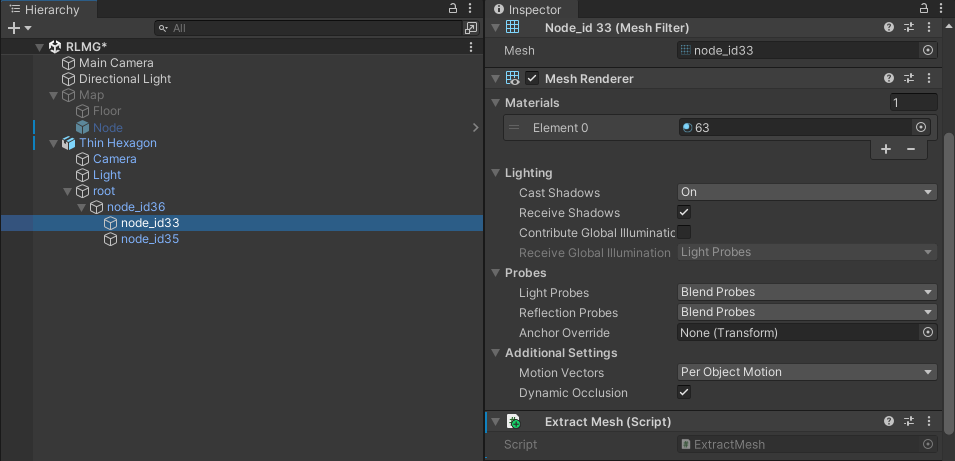
Task: Toggle hierarchy search mode icon
Action: 471,28
